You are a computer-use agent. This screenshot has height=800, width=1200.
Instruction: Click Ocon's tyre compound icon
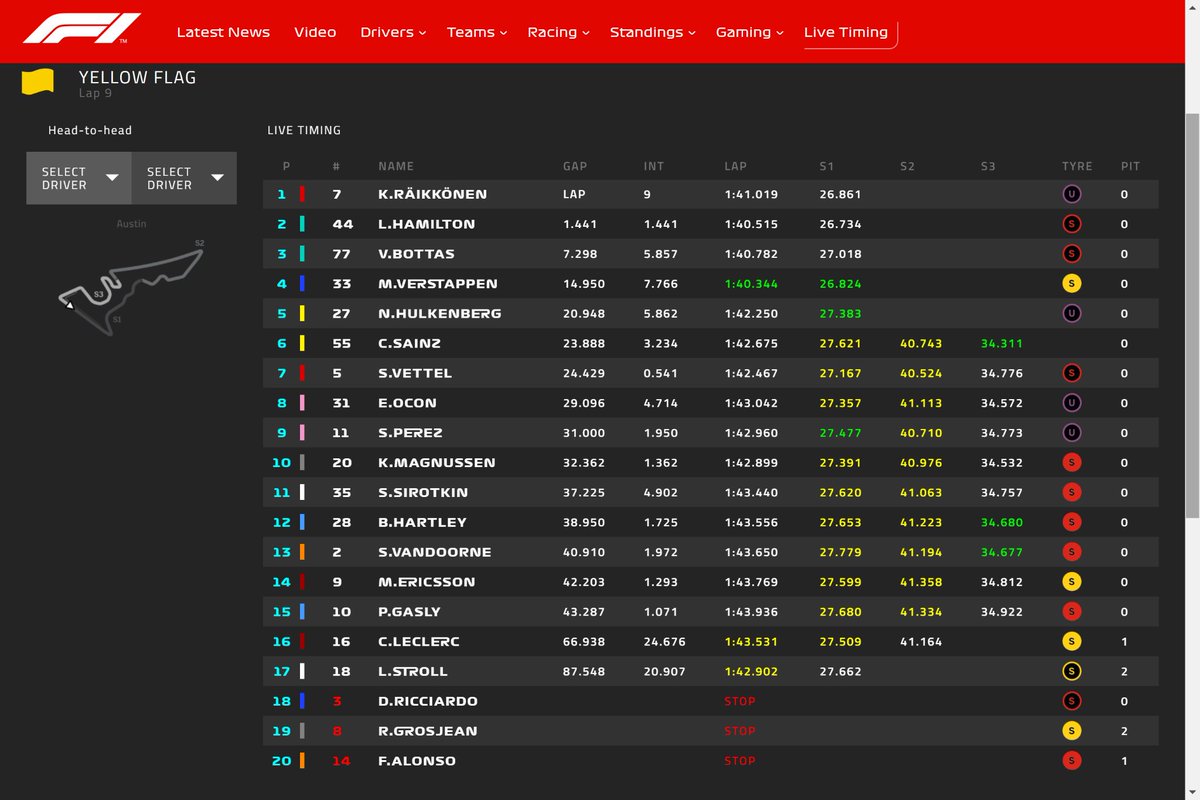point(1071,403)
